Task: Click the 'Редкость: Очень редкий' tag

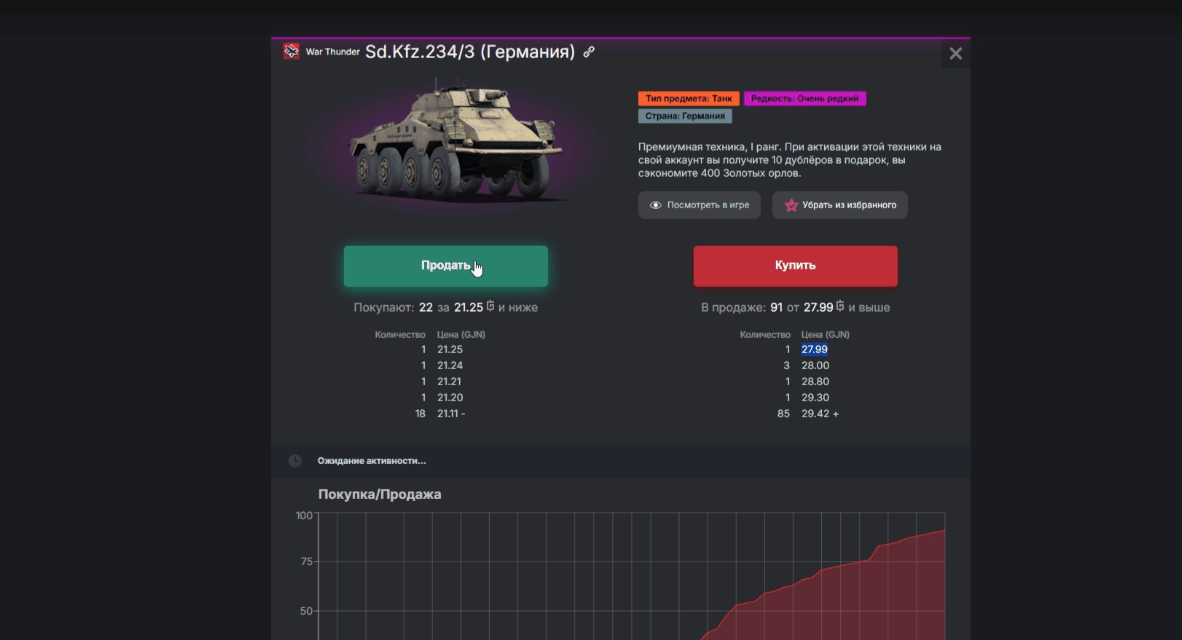Action: point(804,99)
